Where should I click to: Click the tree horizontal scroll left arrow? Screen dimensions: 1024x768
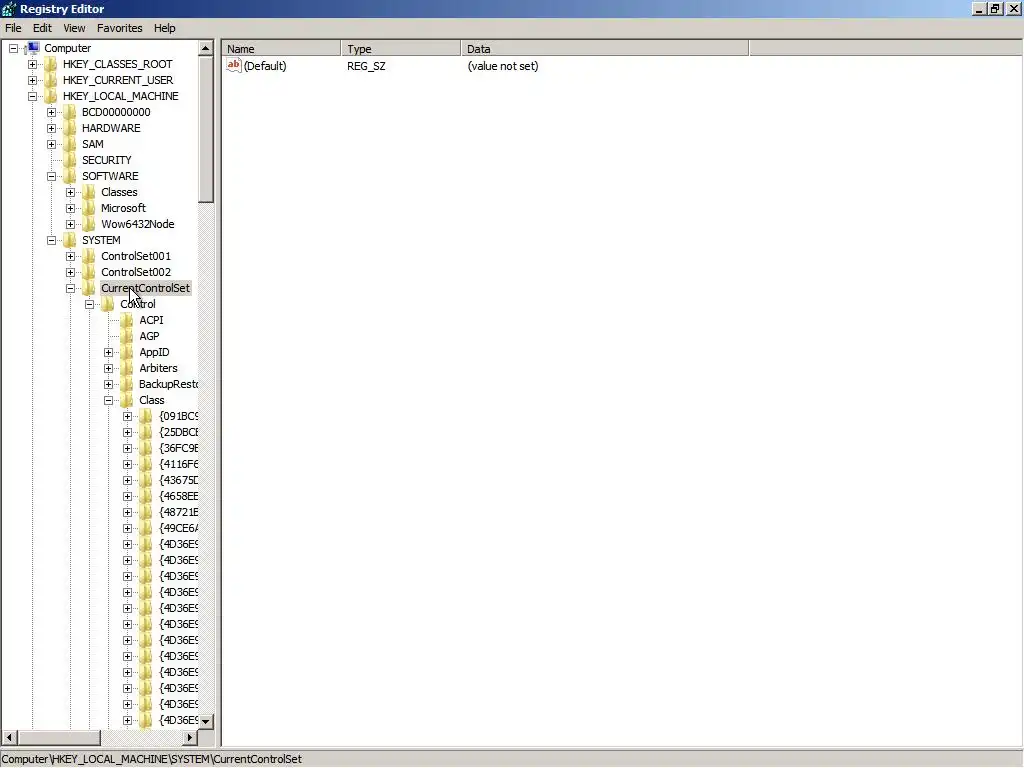point(9,737)
